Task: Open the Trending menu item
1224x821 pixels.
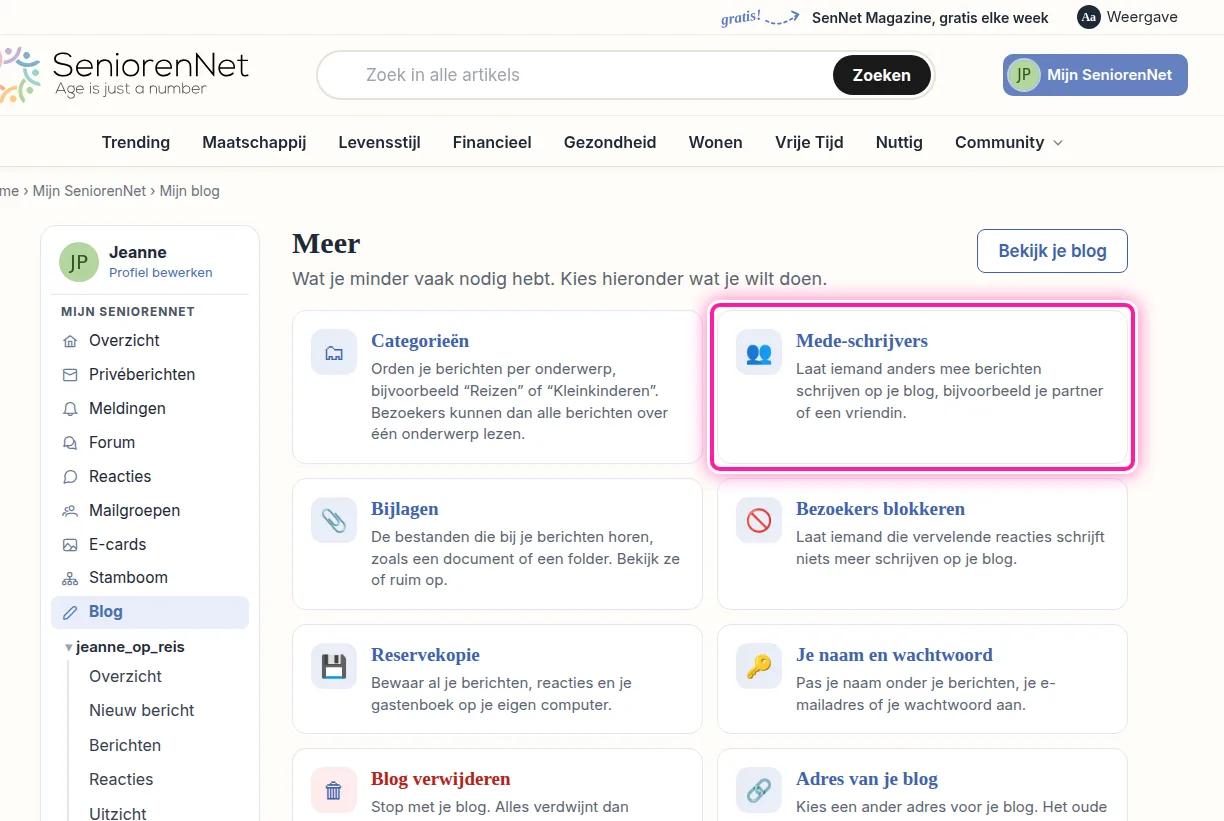Action: [136, 142]
